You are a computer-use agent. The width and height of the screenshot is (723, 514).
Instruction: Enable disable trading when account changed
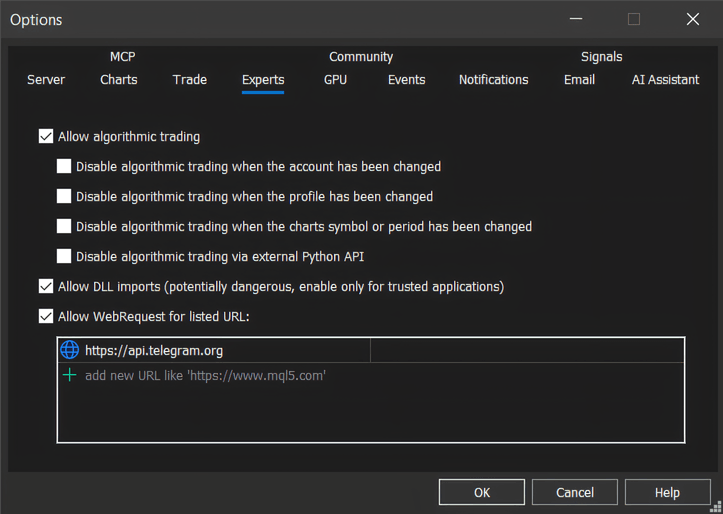(64, 166)
